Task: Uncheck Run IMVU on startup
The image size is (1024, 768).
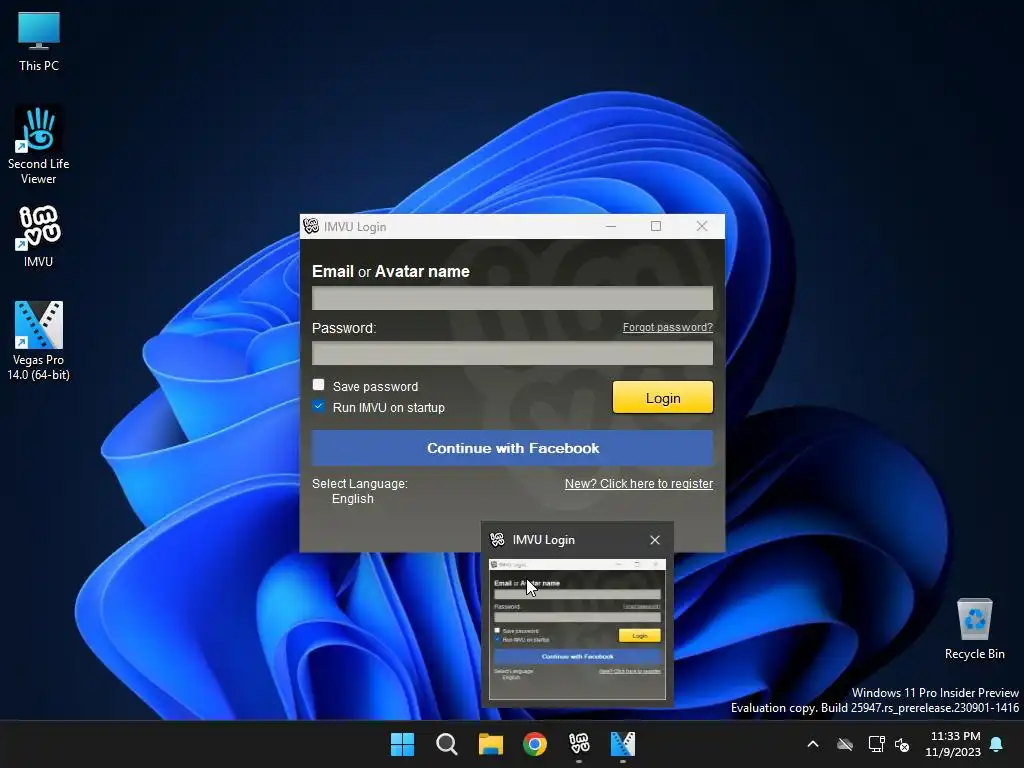Action: (x=319, y=406)
